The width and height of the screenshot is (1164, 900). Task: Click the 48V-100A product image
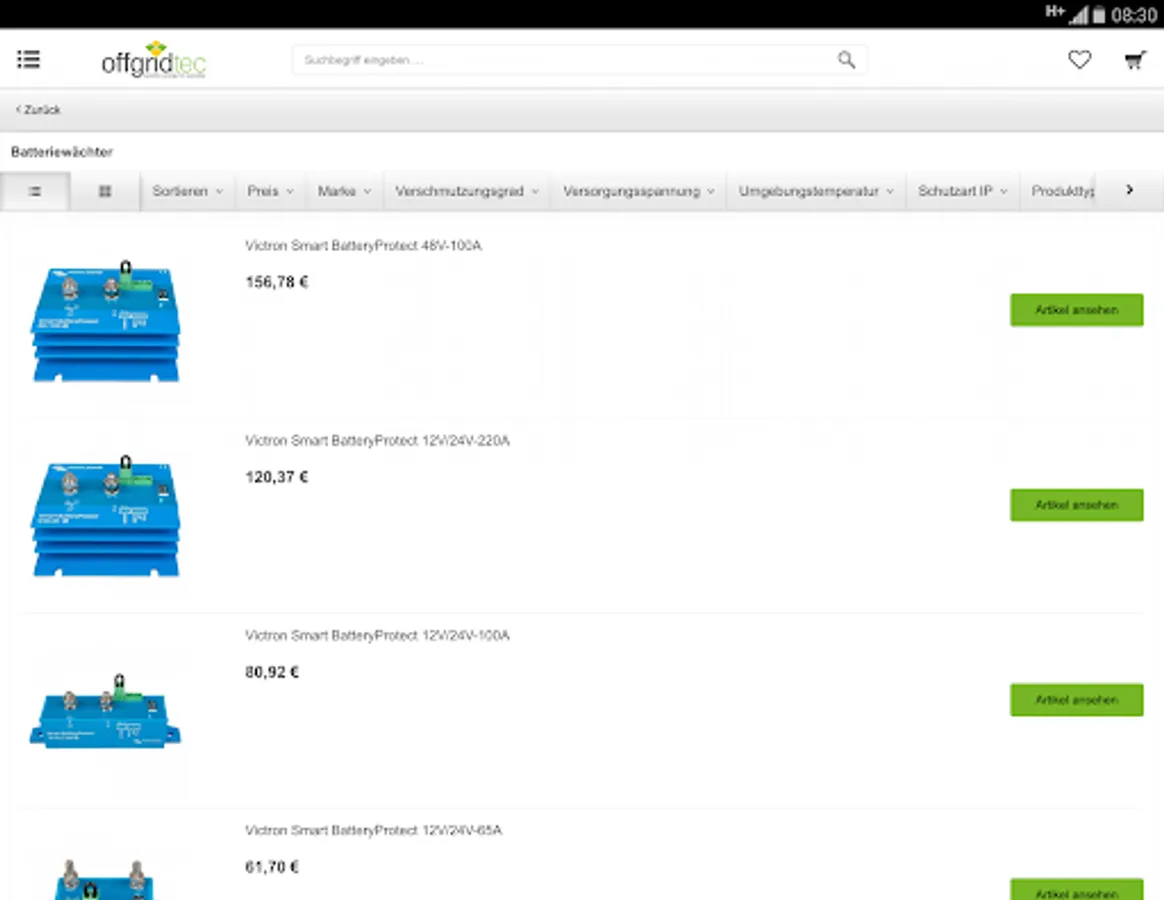[x=105, y=321]
